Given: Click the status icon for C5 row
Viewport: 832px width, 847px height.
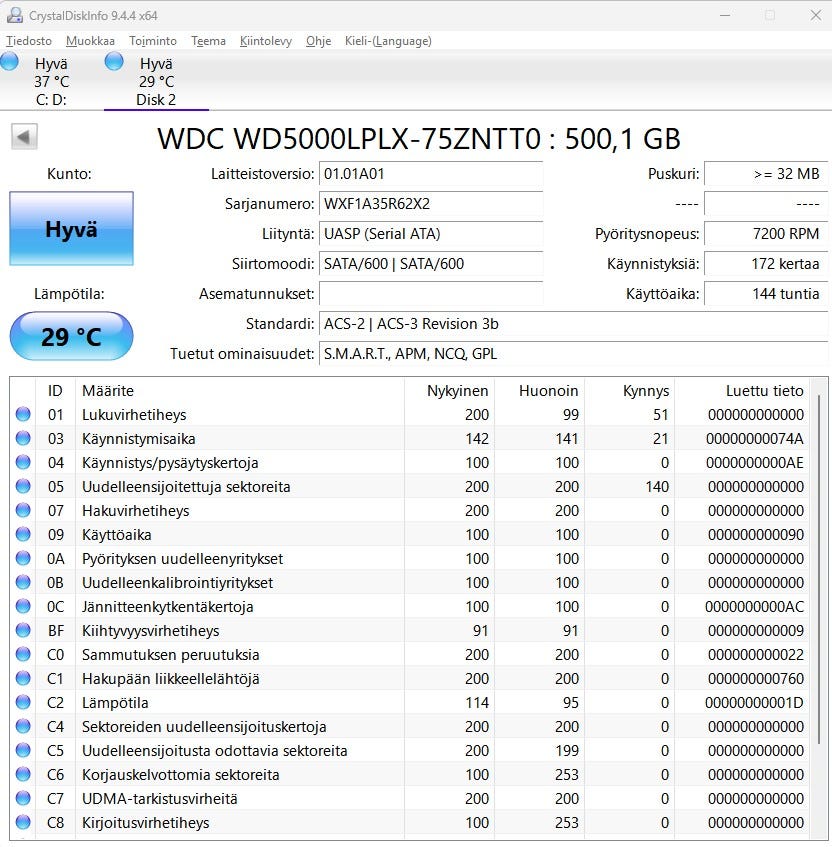Looking at the screenshot, I should click(x=23, y=750).
